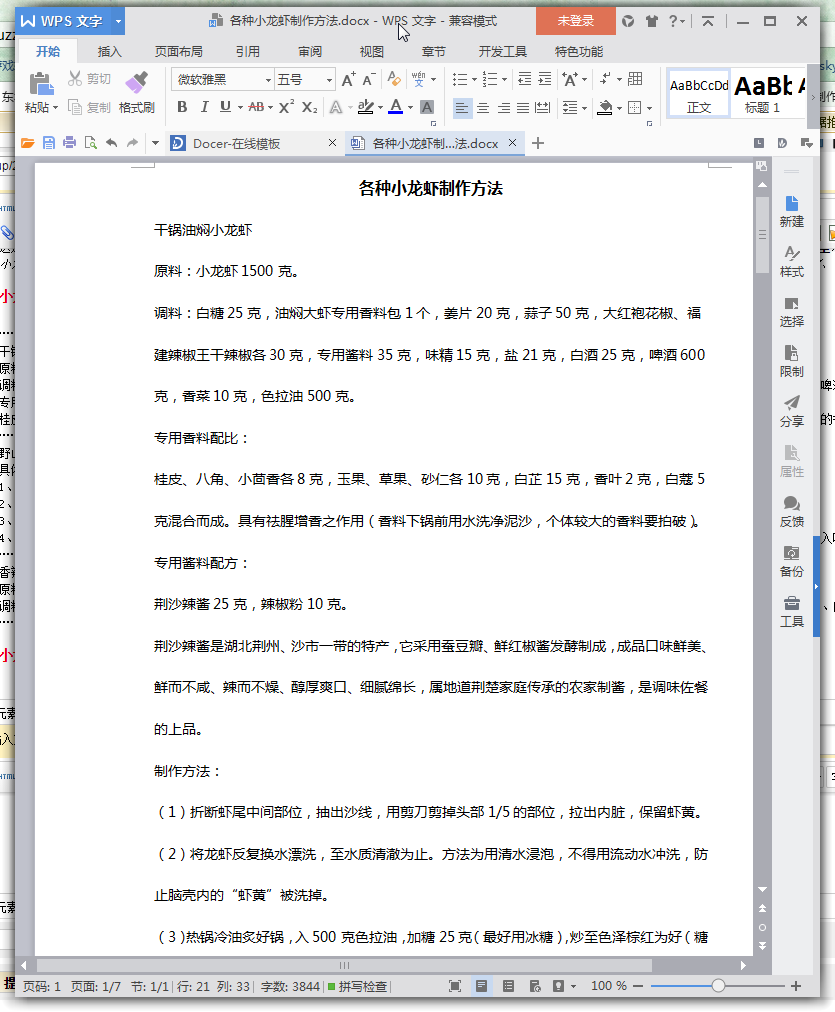Open file with folder icon in quick toolbar
Image resolution: width=835 pixels, height=1012 pixels.
[27, 143]
